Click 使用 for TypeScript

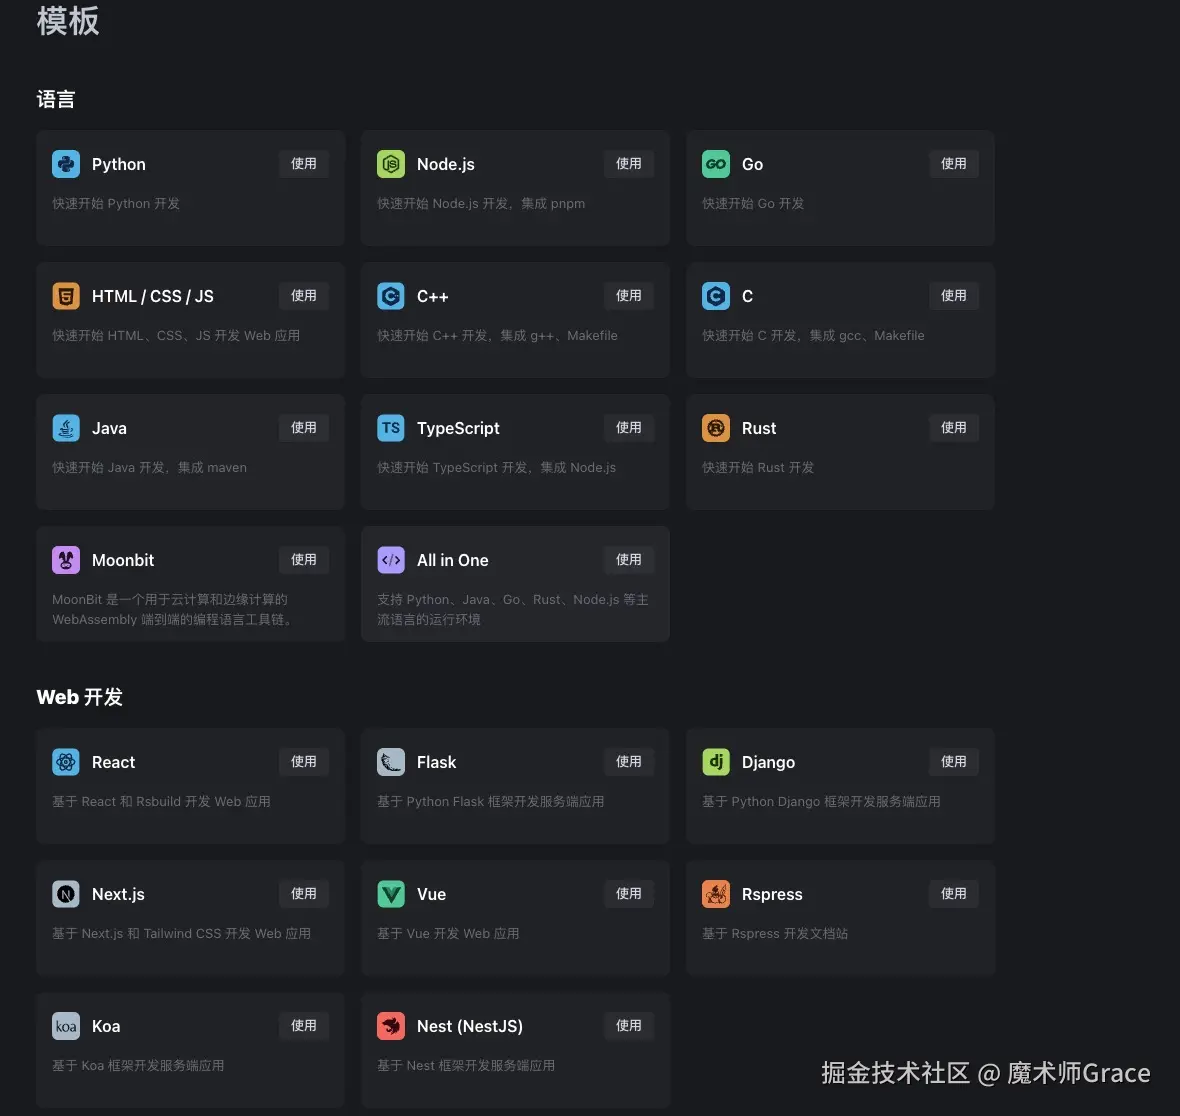coord(629,427)
